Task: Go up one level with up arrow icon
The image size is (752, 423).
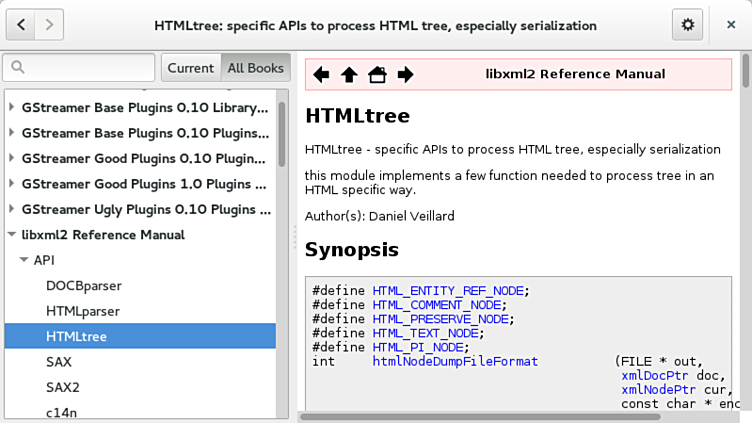Action: [349, 74]
